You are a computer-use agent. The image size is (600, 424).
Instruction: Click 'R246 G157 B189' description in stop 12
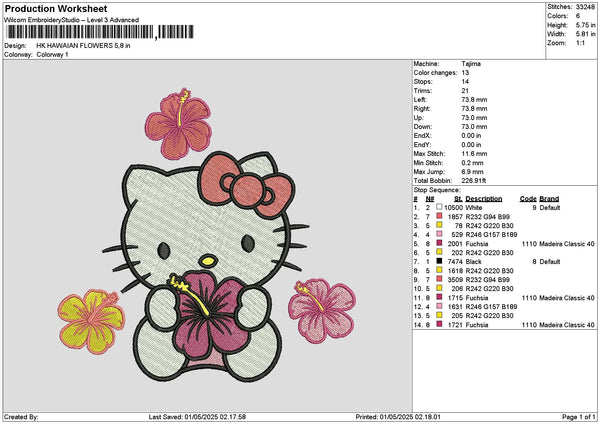click(x=491, y=307)
